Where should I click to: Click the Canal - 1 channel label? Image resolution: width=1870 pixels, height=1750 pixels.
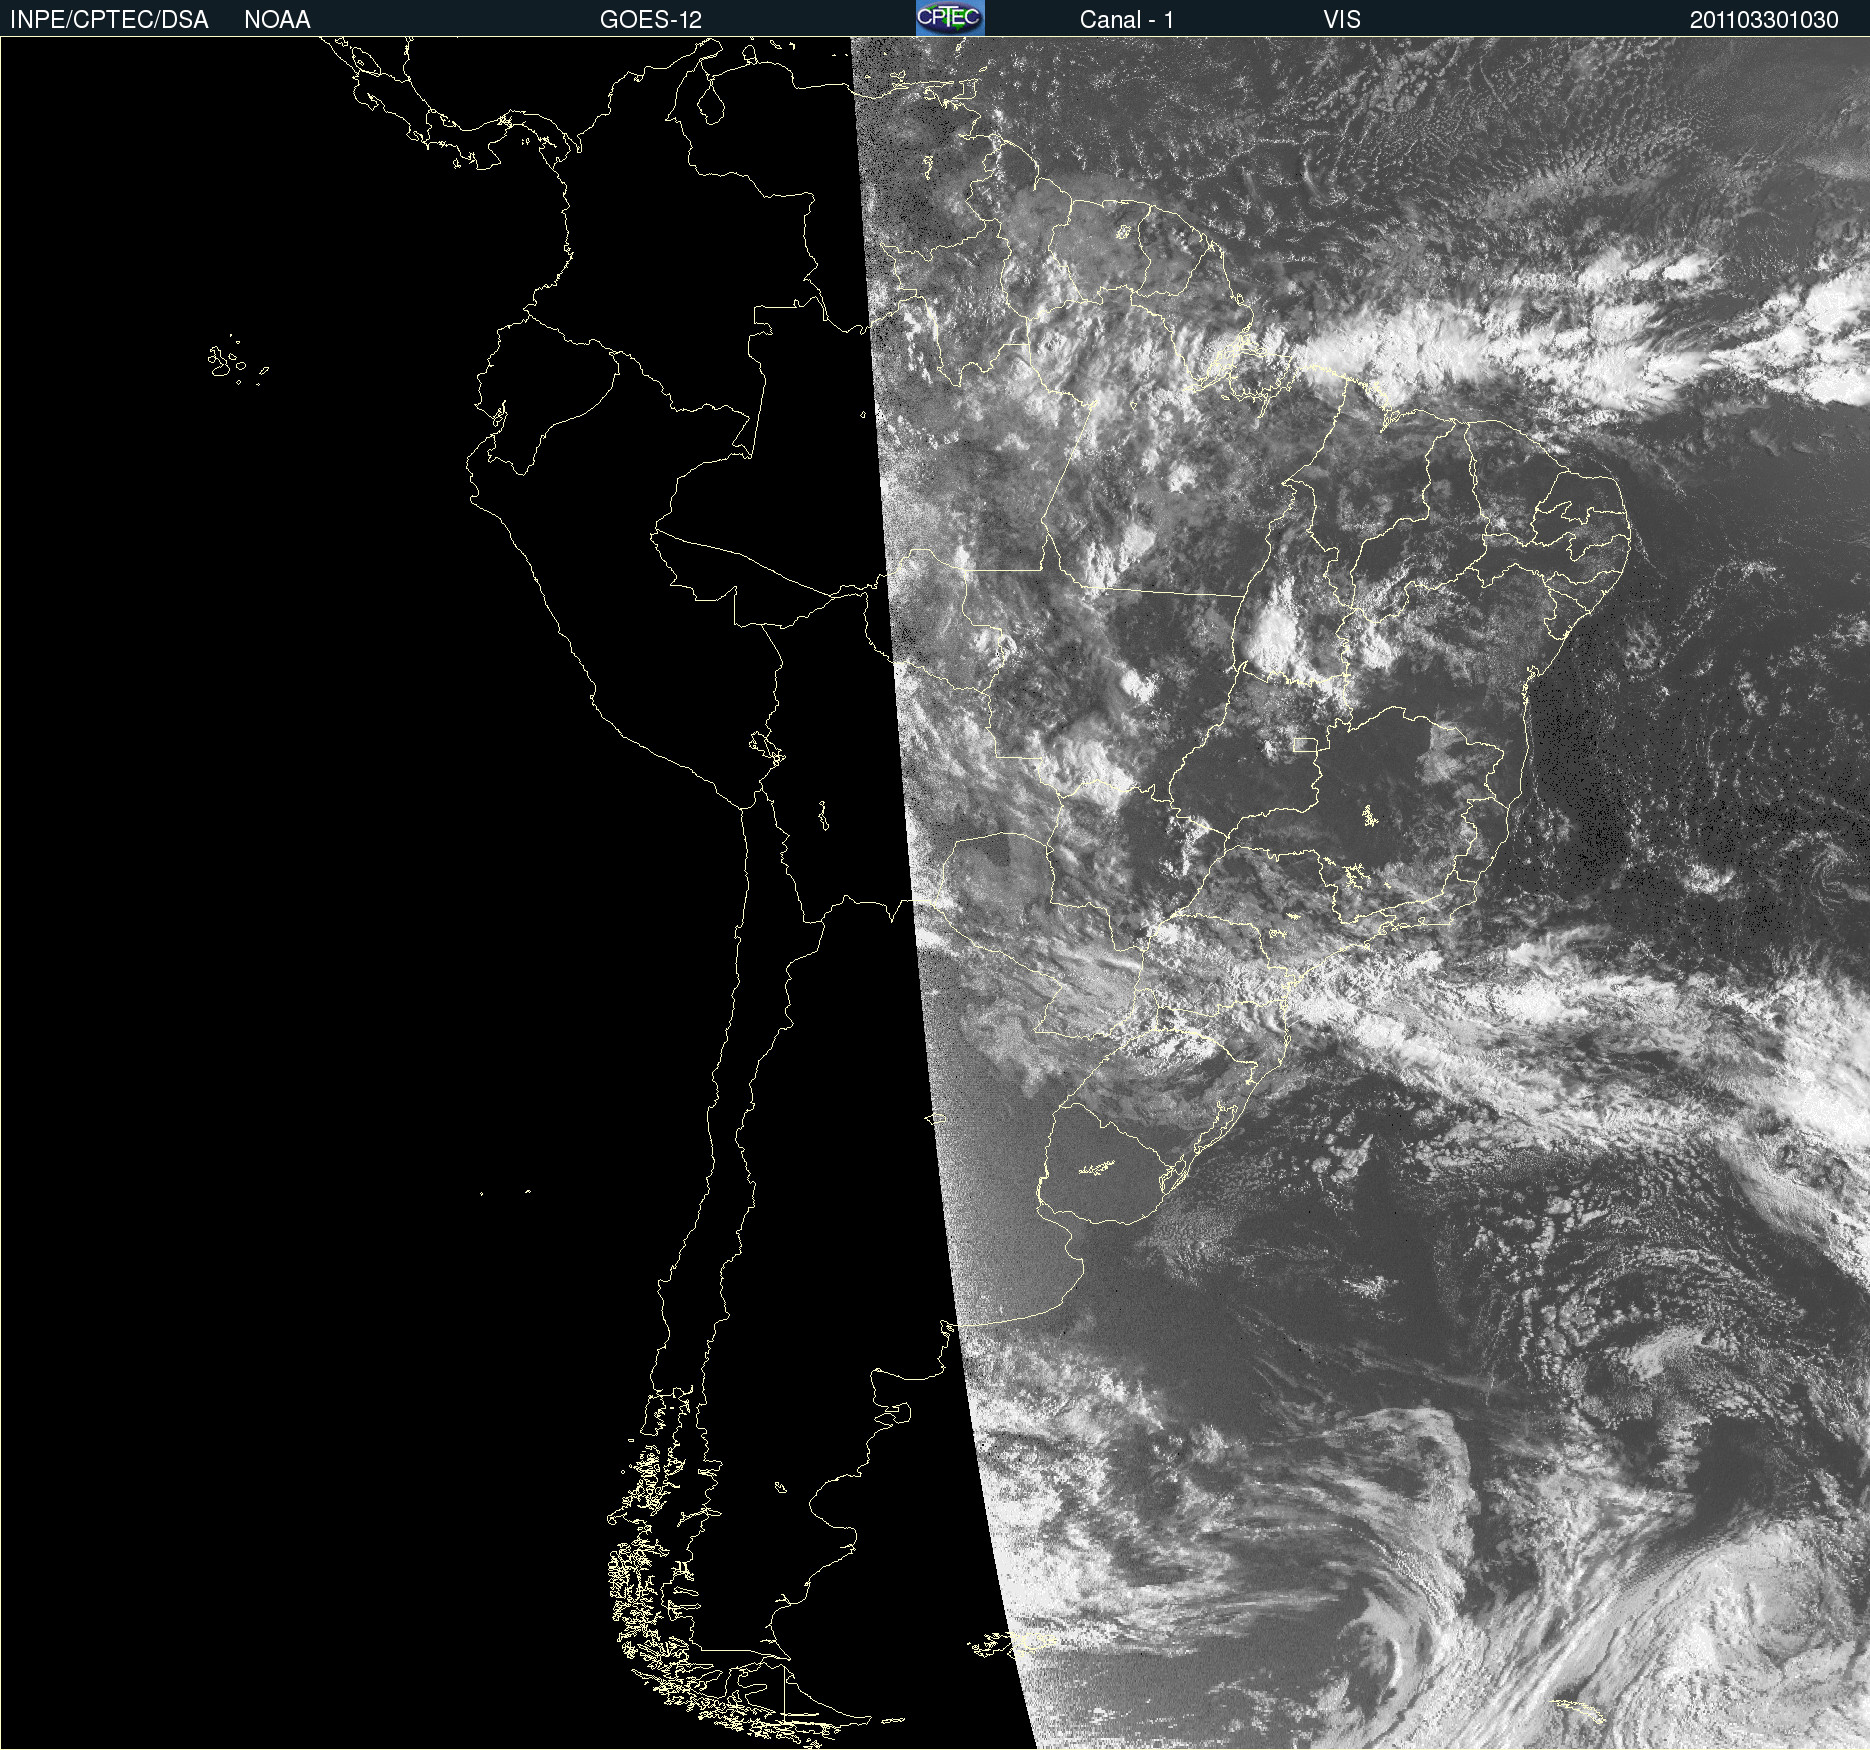1127,20
